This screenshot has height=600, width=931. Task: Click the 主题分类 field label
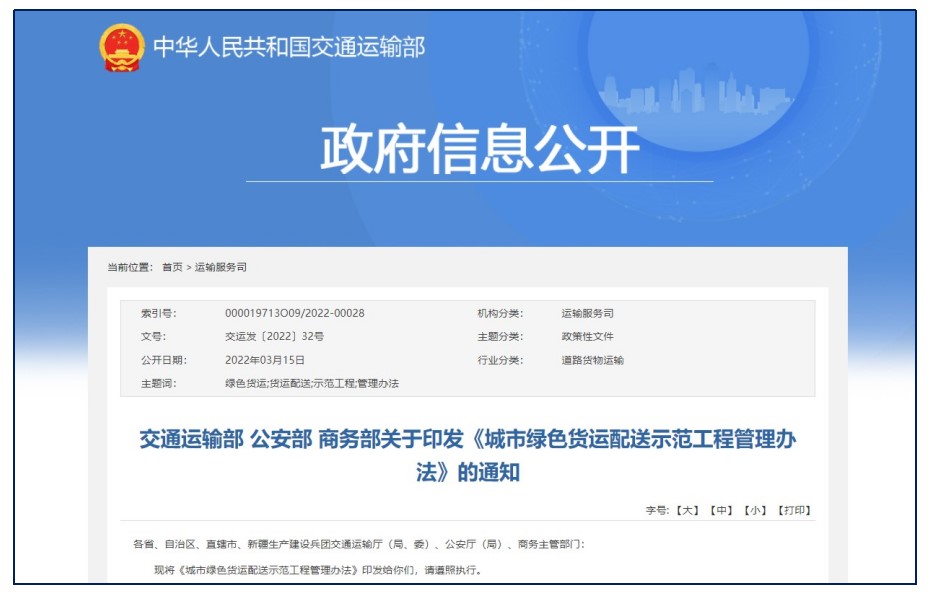pos(501,336)
